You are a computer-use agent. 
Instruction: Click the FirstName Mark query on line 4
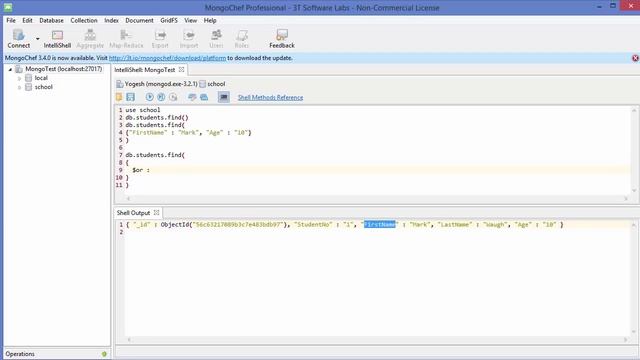point(188,133)
